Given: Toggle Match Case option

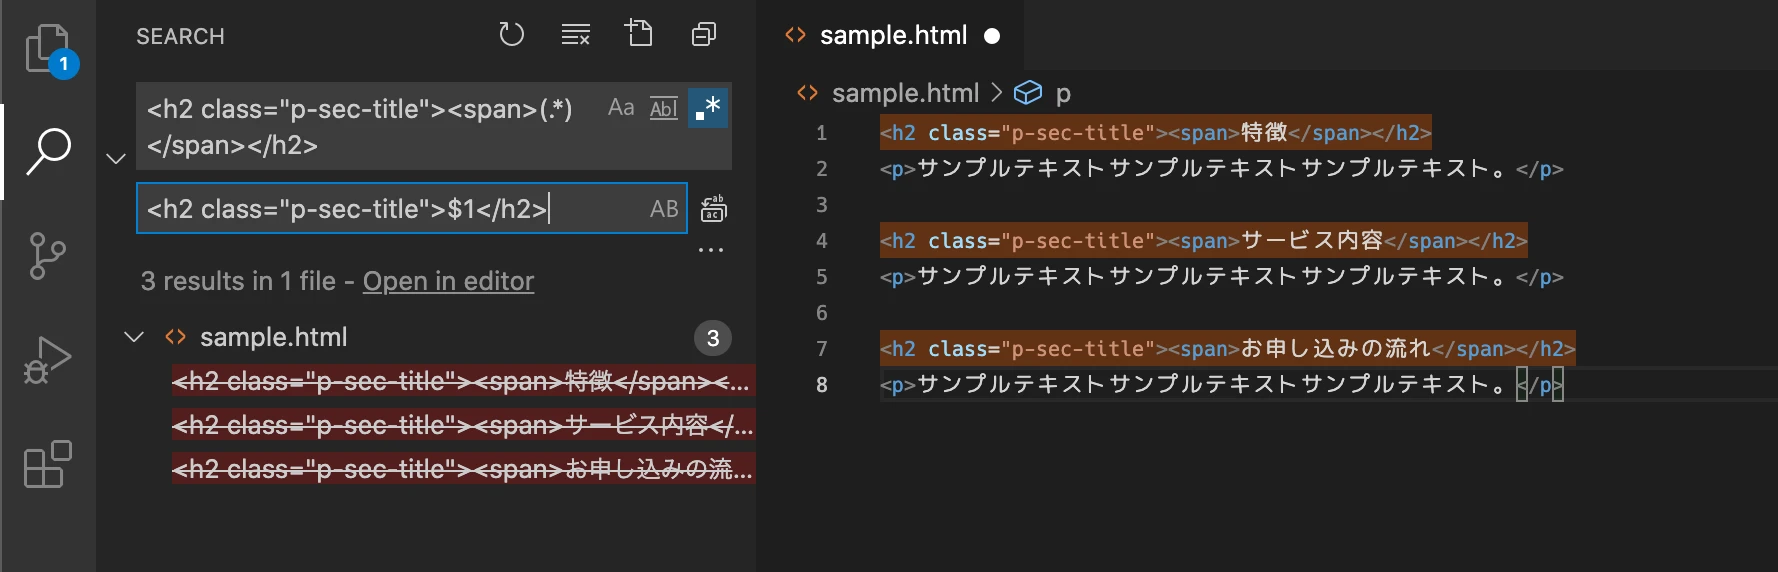Looking at the screenshot, I should [x=621, y=107].
